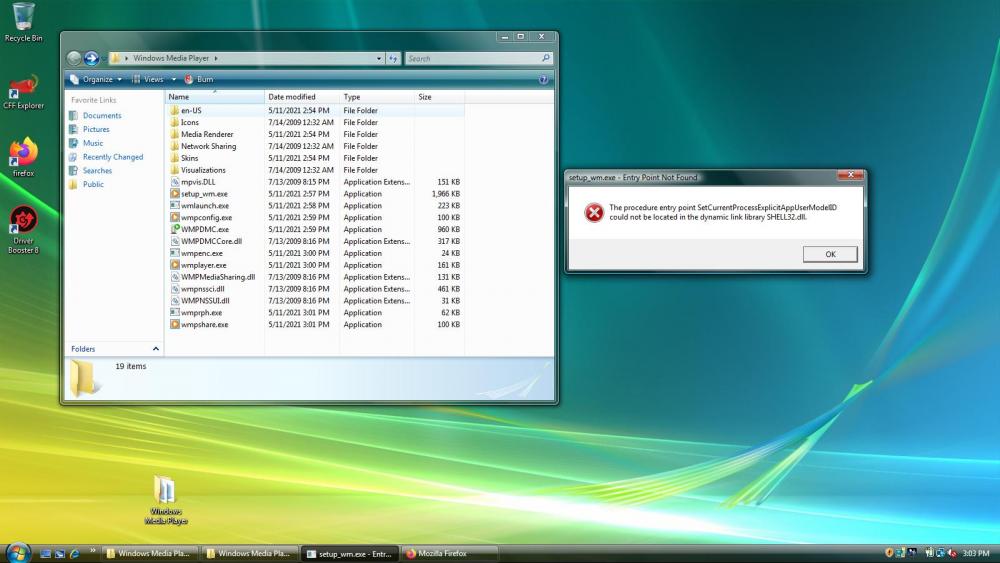Click the Burn toolbar button
The width and height of the screenshot is (1000, 563).
coord(199,80)
